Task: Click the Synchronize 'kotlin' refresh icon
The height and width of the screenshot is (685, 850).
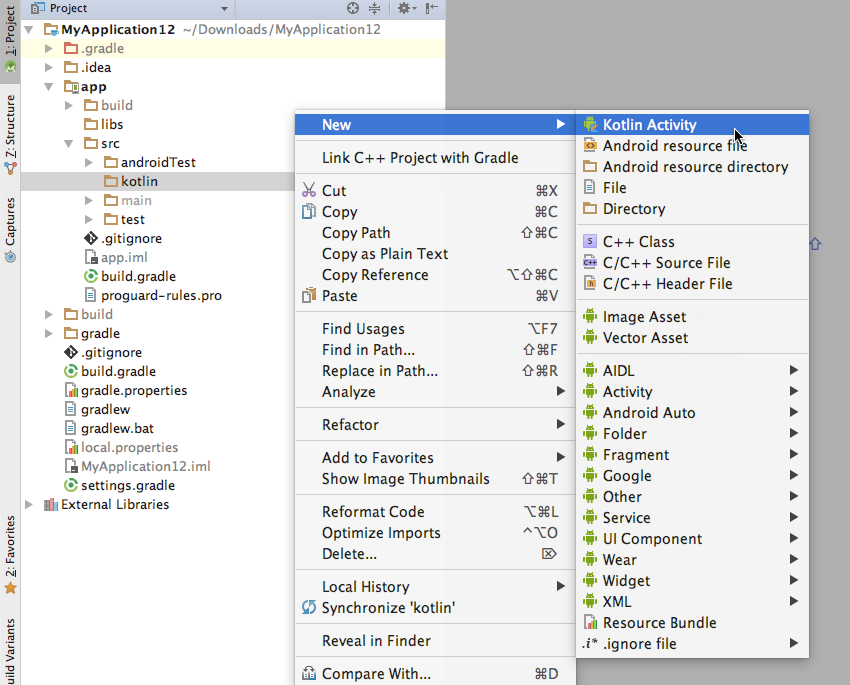Action: pyautogui.click(x=309, y=608)
